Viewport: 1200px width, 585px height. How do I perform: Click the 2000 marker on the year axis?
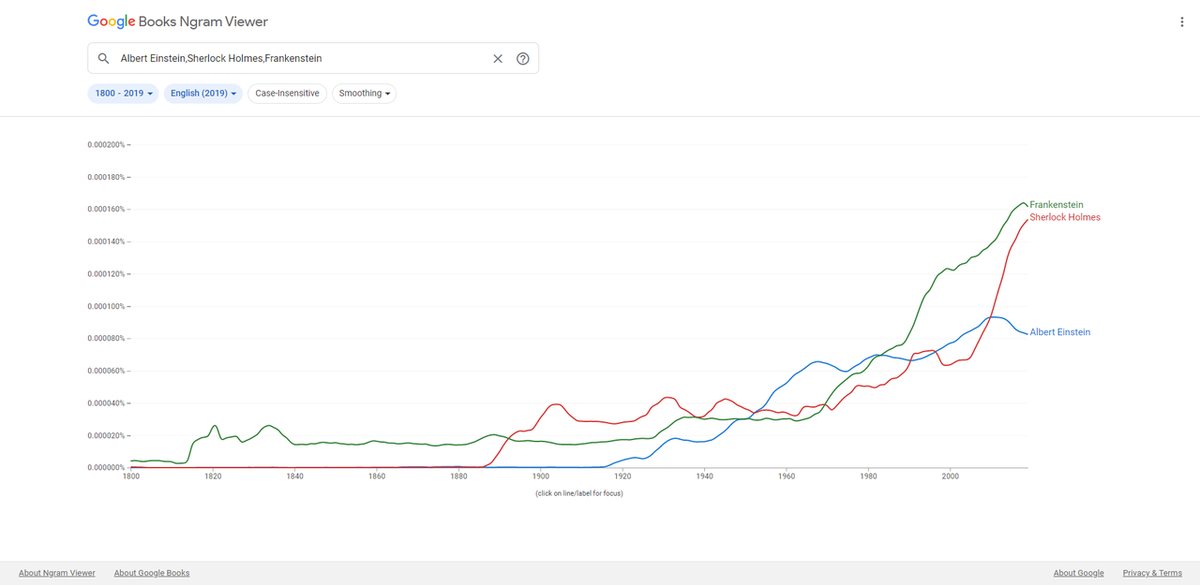pos(950,477)
